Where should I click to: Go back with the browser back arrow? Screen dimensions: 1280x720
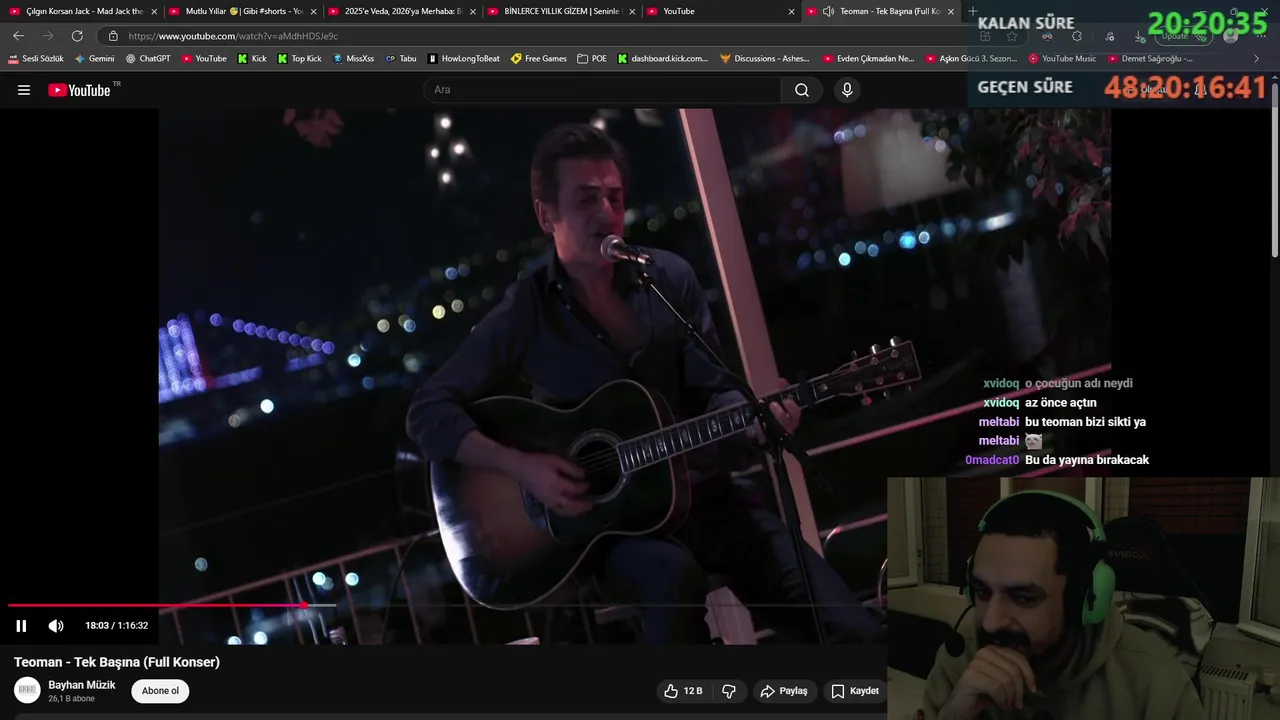(x=18, y=36)
